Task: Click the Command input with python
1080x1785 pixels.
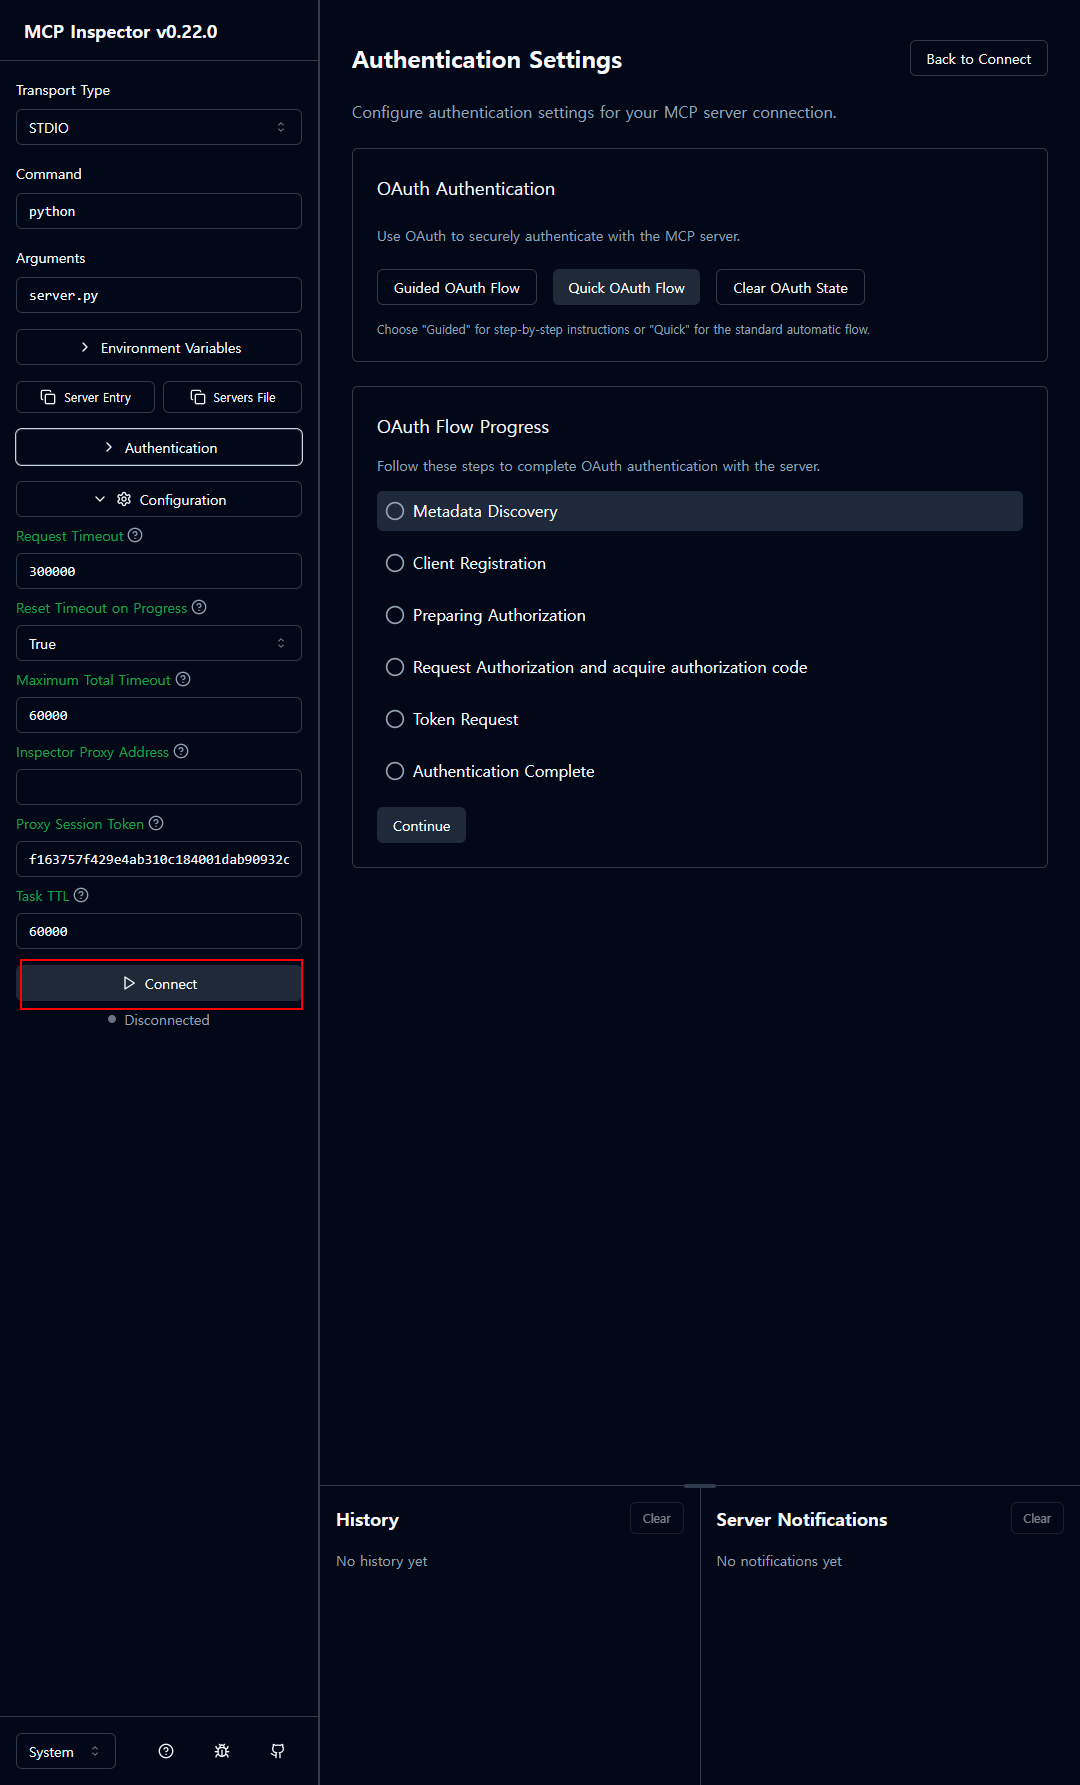Action: coord(159,211)
